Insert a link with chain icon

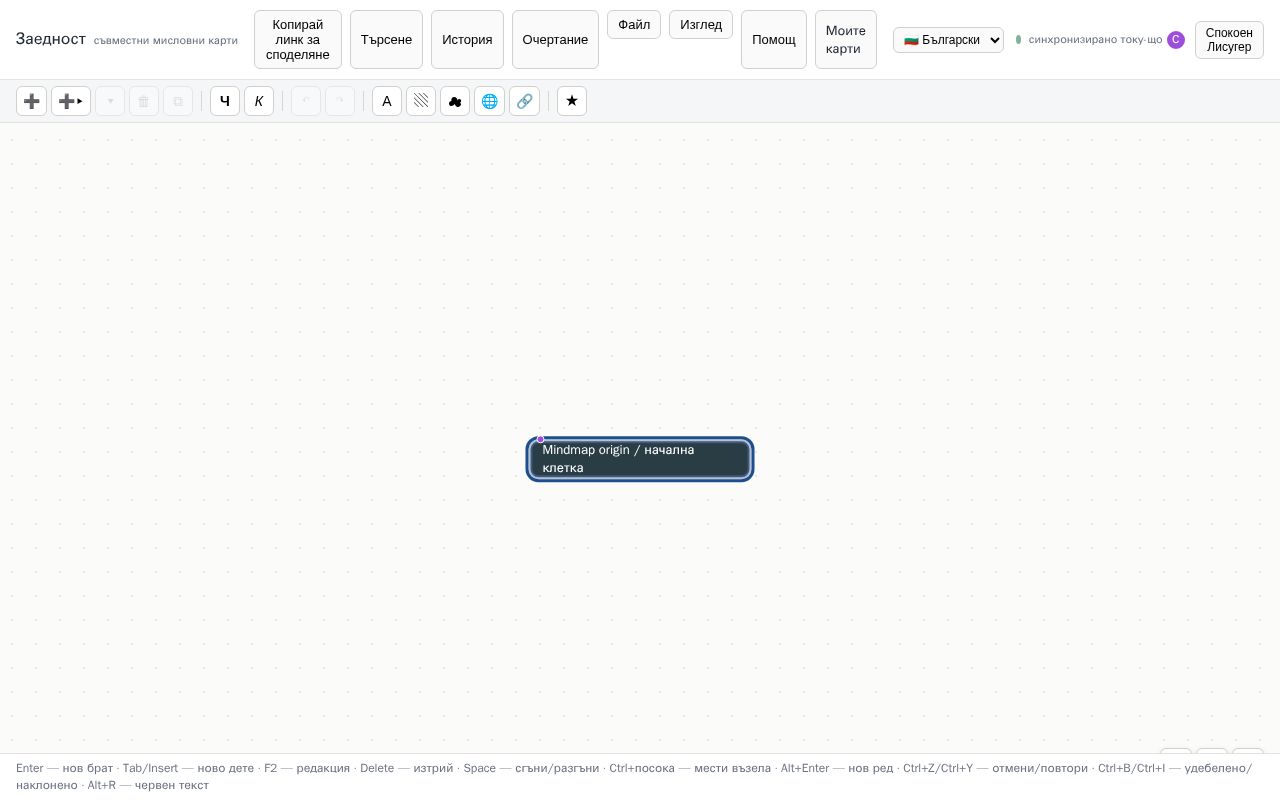click(x=524, y=101)
